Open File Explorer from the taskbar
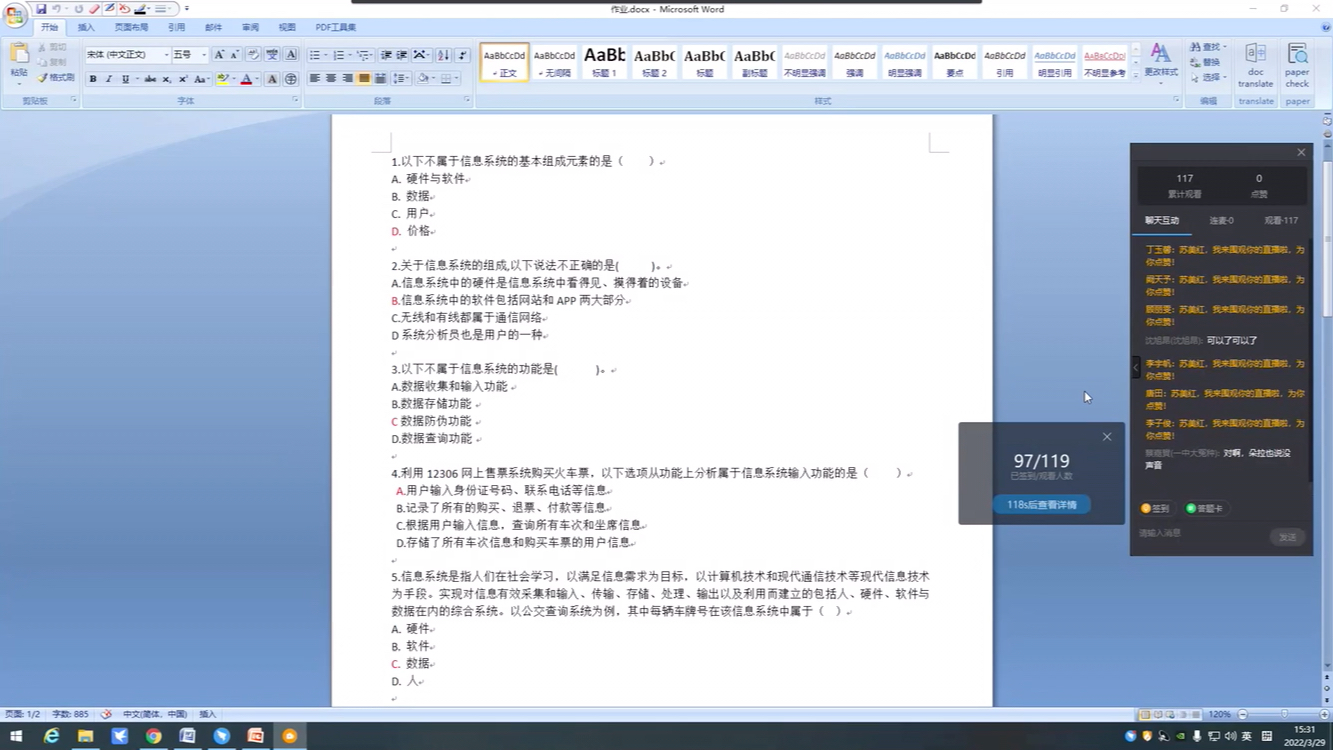The width and height of the screenshot is (1333, 750). (85, 736)
